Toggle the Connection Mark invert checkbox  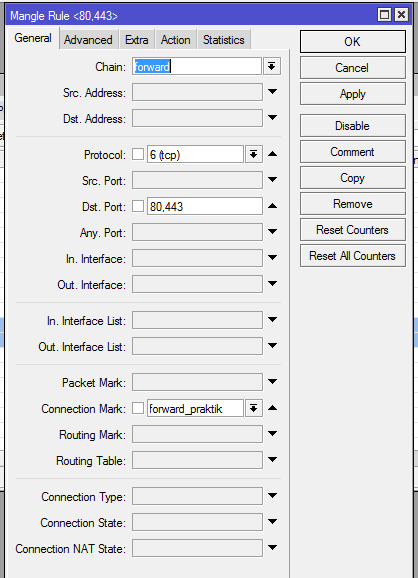(138, 408)
